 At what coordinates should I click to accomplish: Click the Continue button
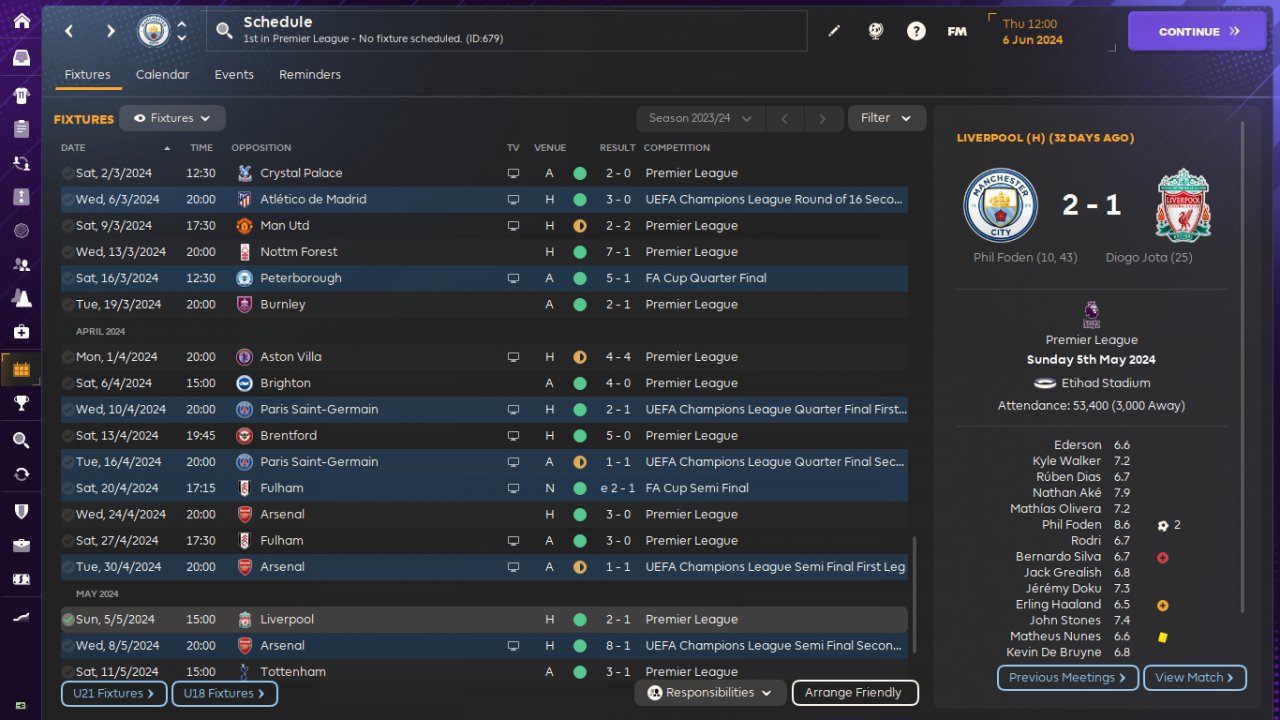1197,31
